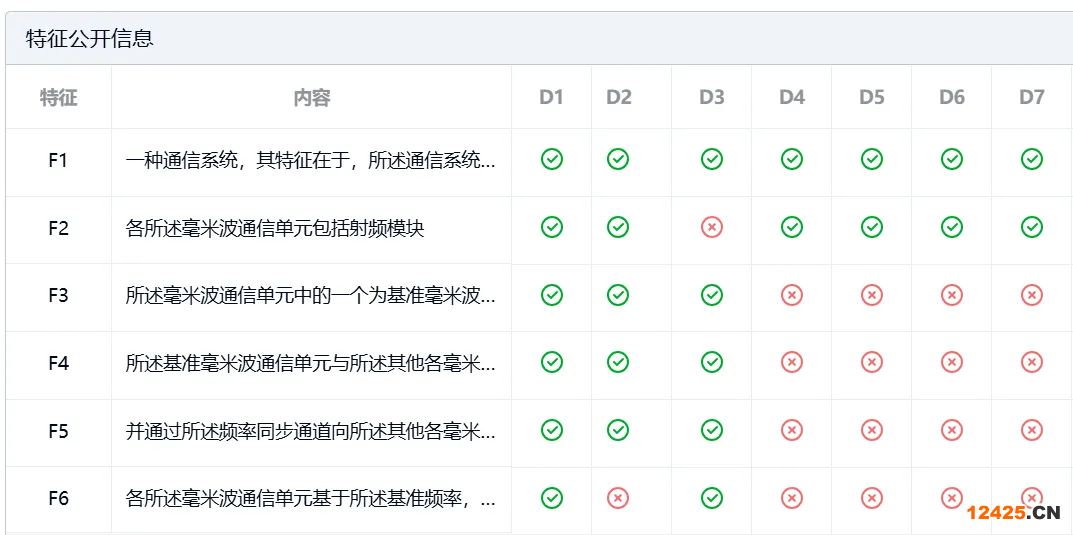Click the 内容 column header

point(312,97)
